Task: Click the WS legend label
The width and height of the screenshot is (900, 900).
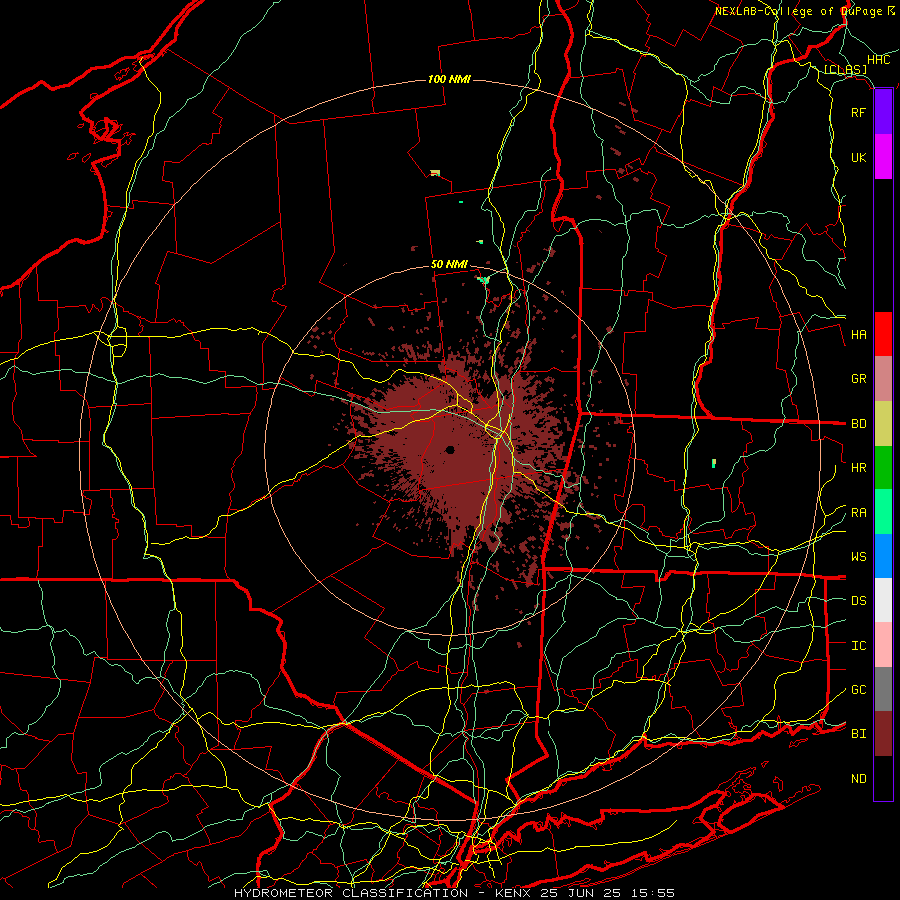Action: point(859,557)
